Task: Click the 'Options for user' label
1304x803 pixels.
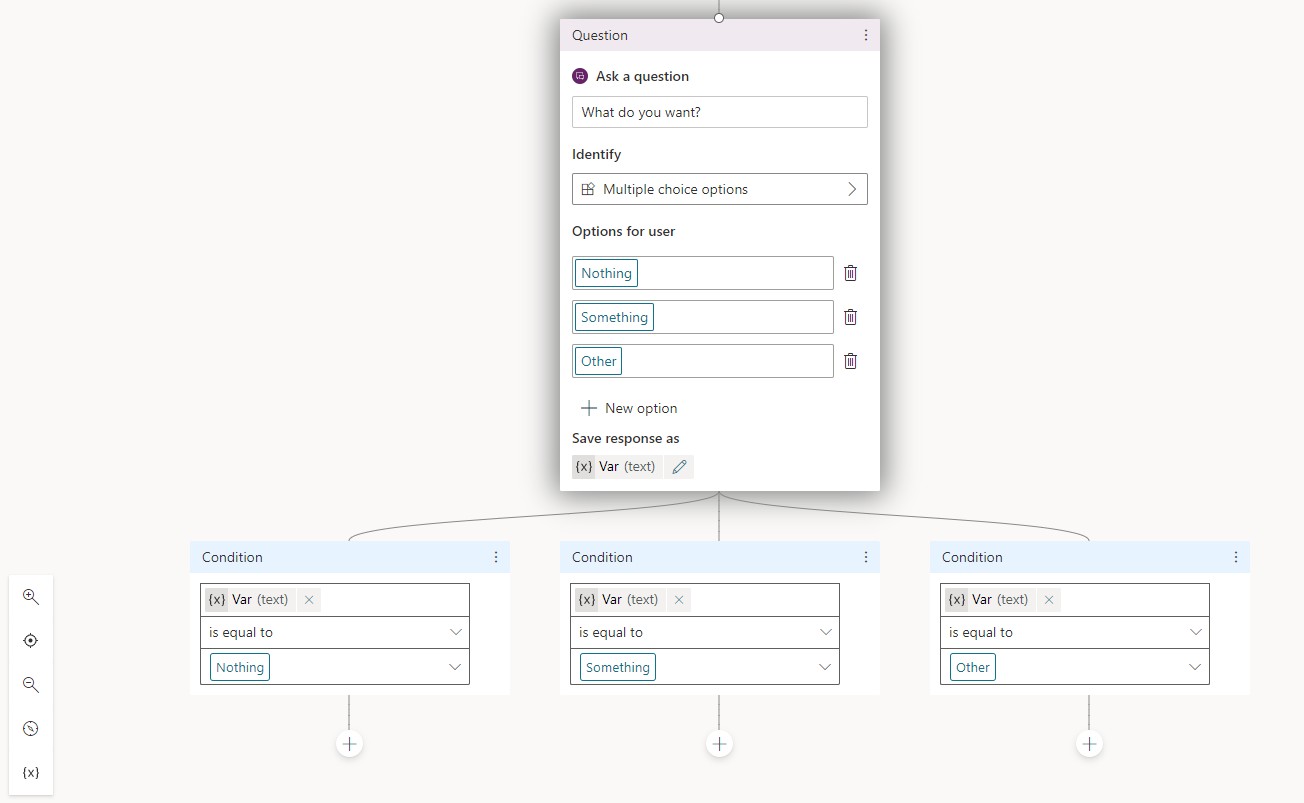Action: pos(624,231)
